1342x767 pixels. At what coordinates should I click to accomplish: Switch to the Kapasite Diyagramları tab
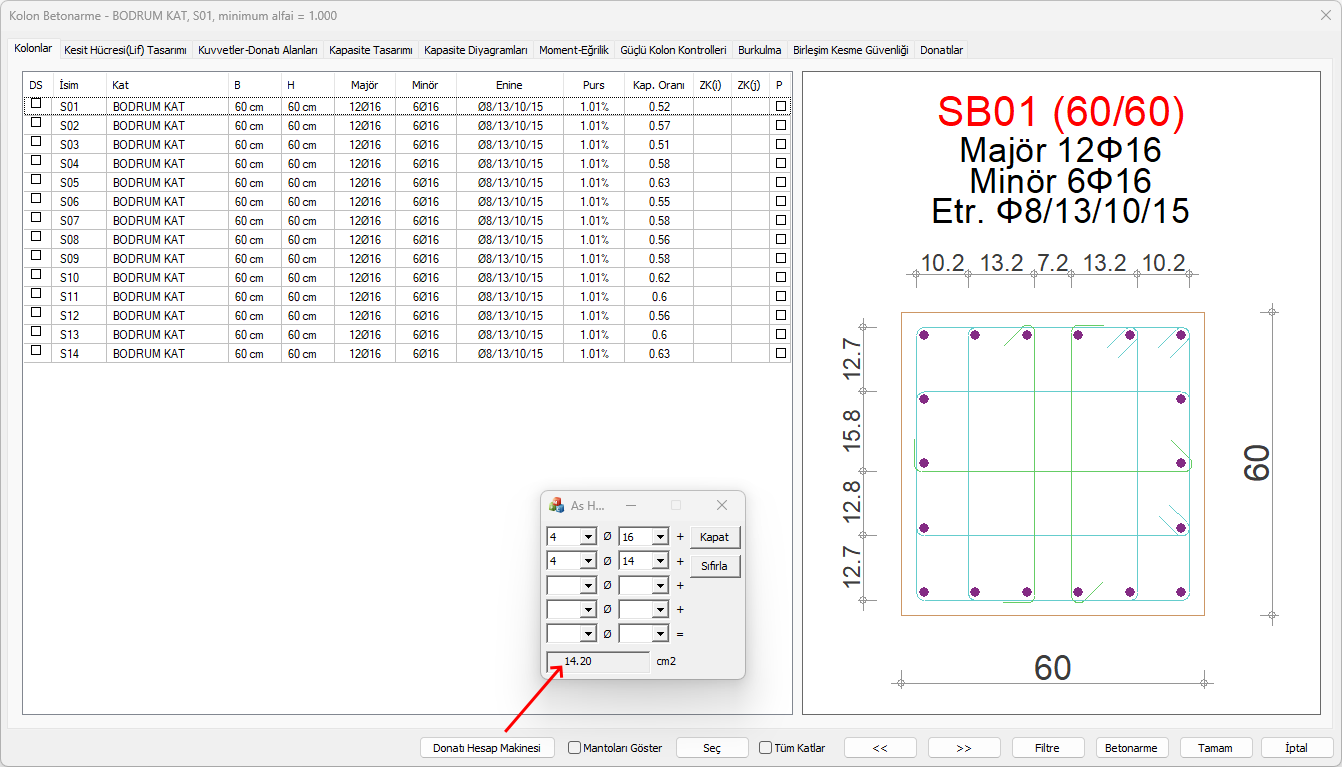pyautogui.click(x=475, y=49)
